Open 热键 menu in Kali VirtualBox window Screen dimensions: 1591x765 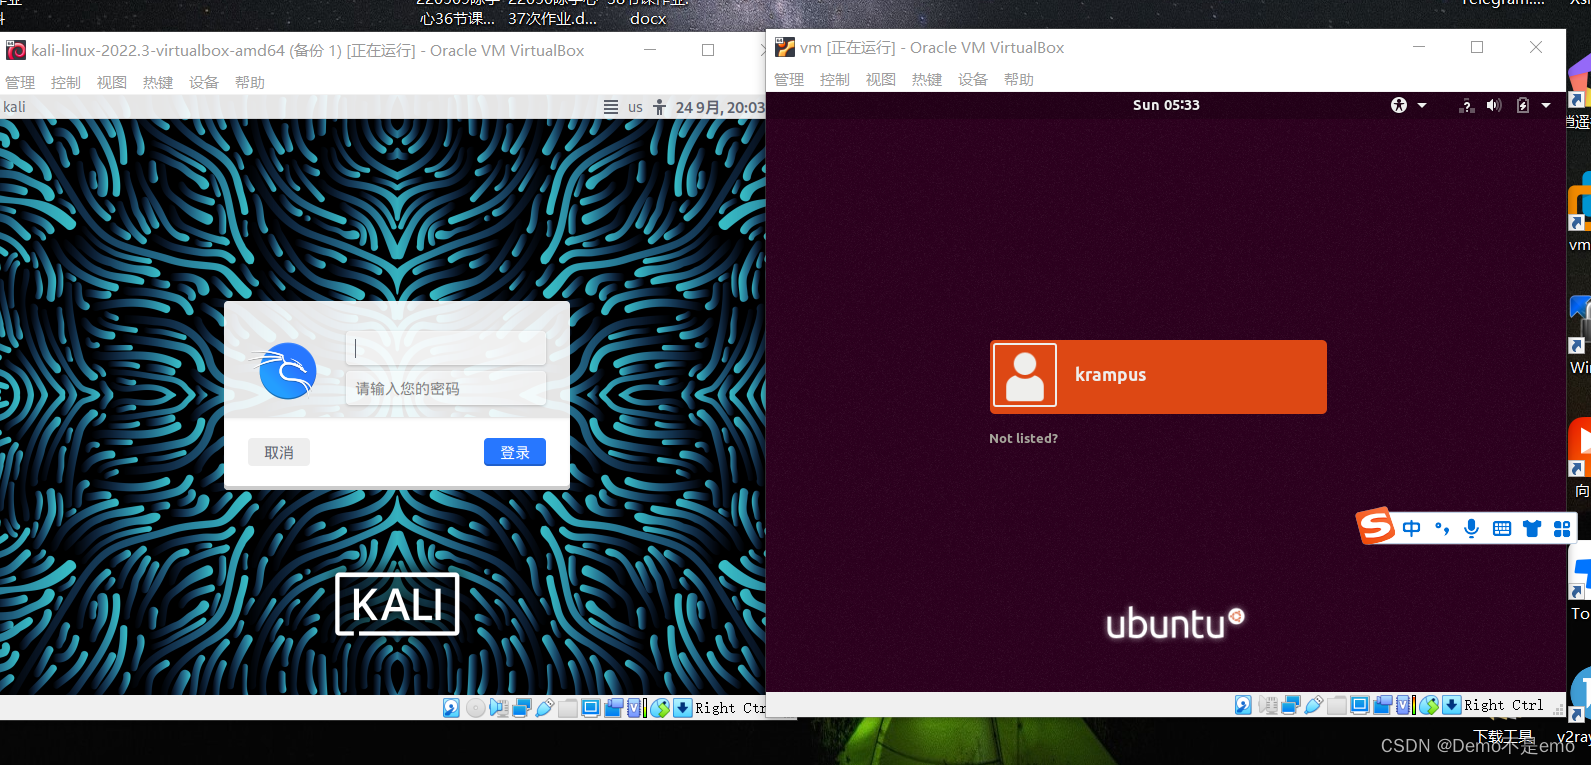pos(158,82)
